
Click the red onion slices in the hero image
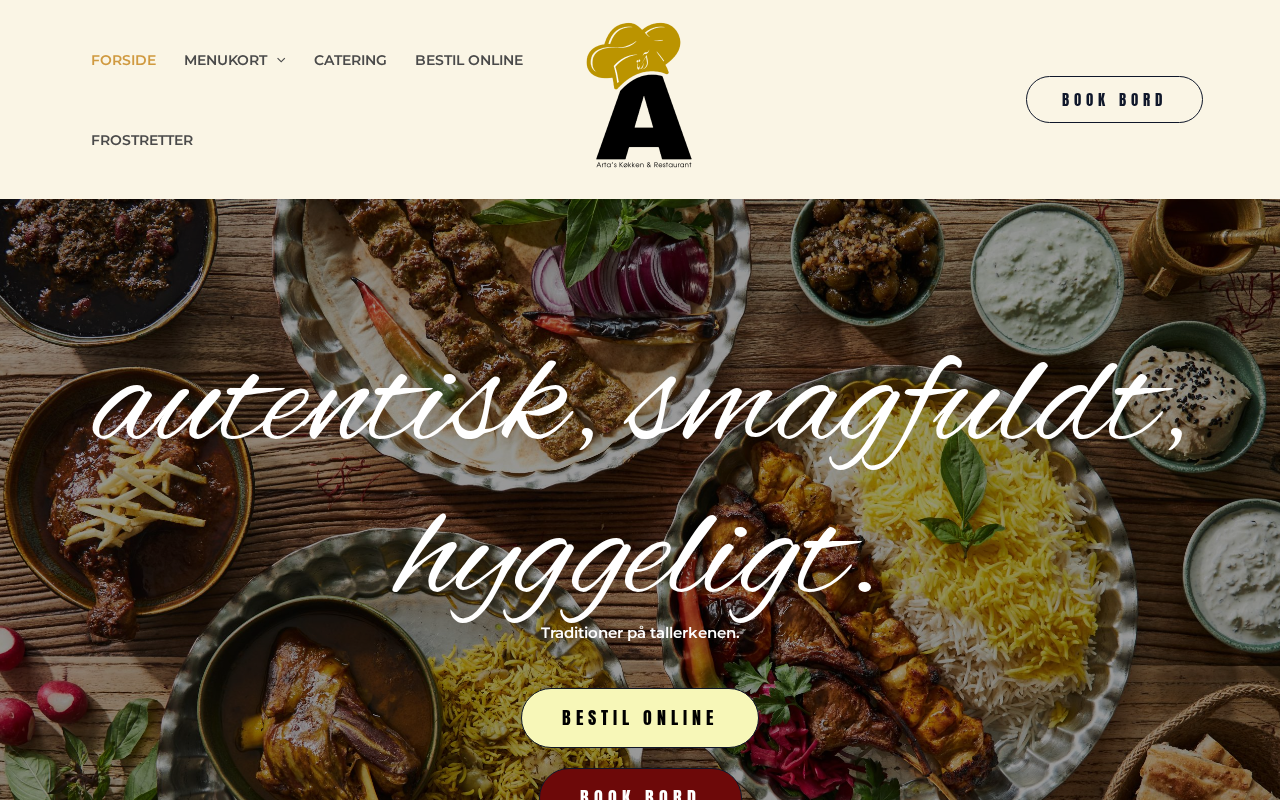tap(621, 275)
